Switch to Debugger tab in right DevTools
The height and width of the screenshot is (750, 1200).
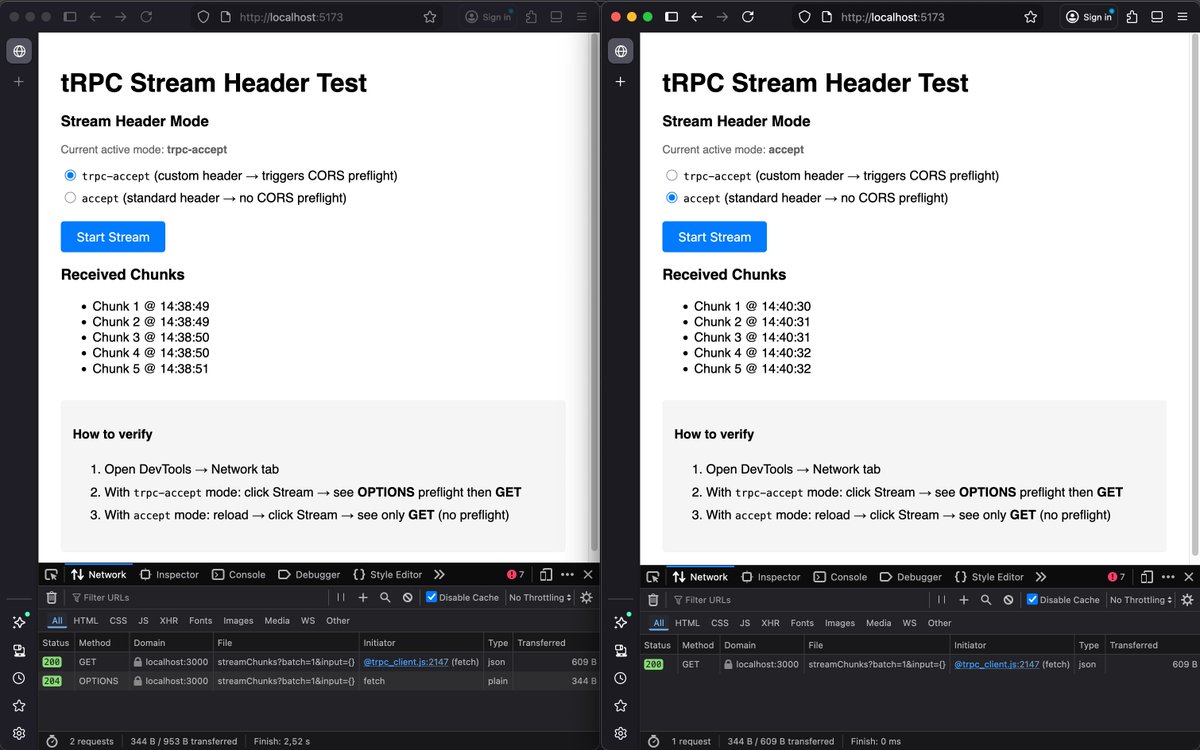pyautogui.click(x=910, y=577)
